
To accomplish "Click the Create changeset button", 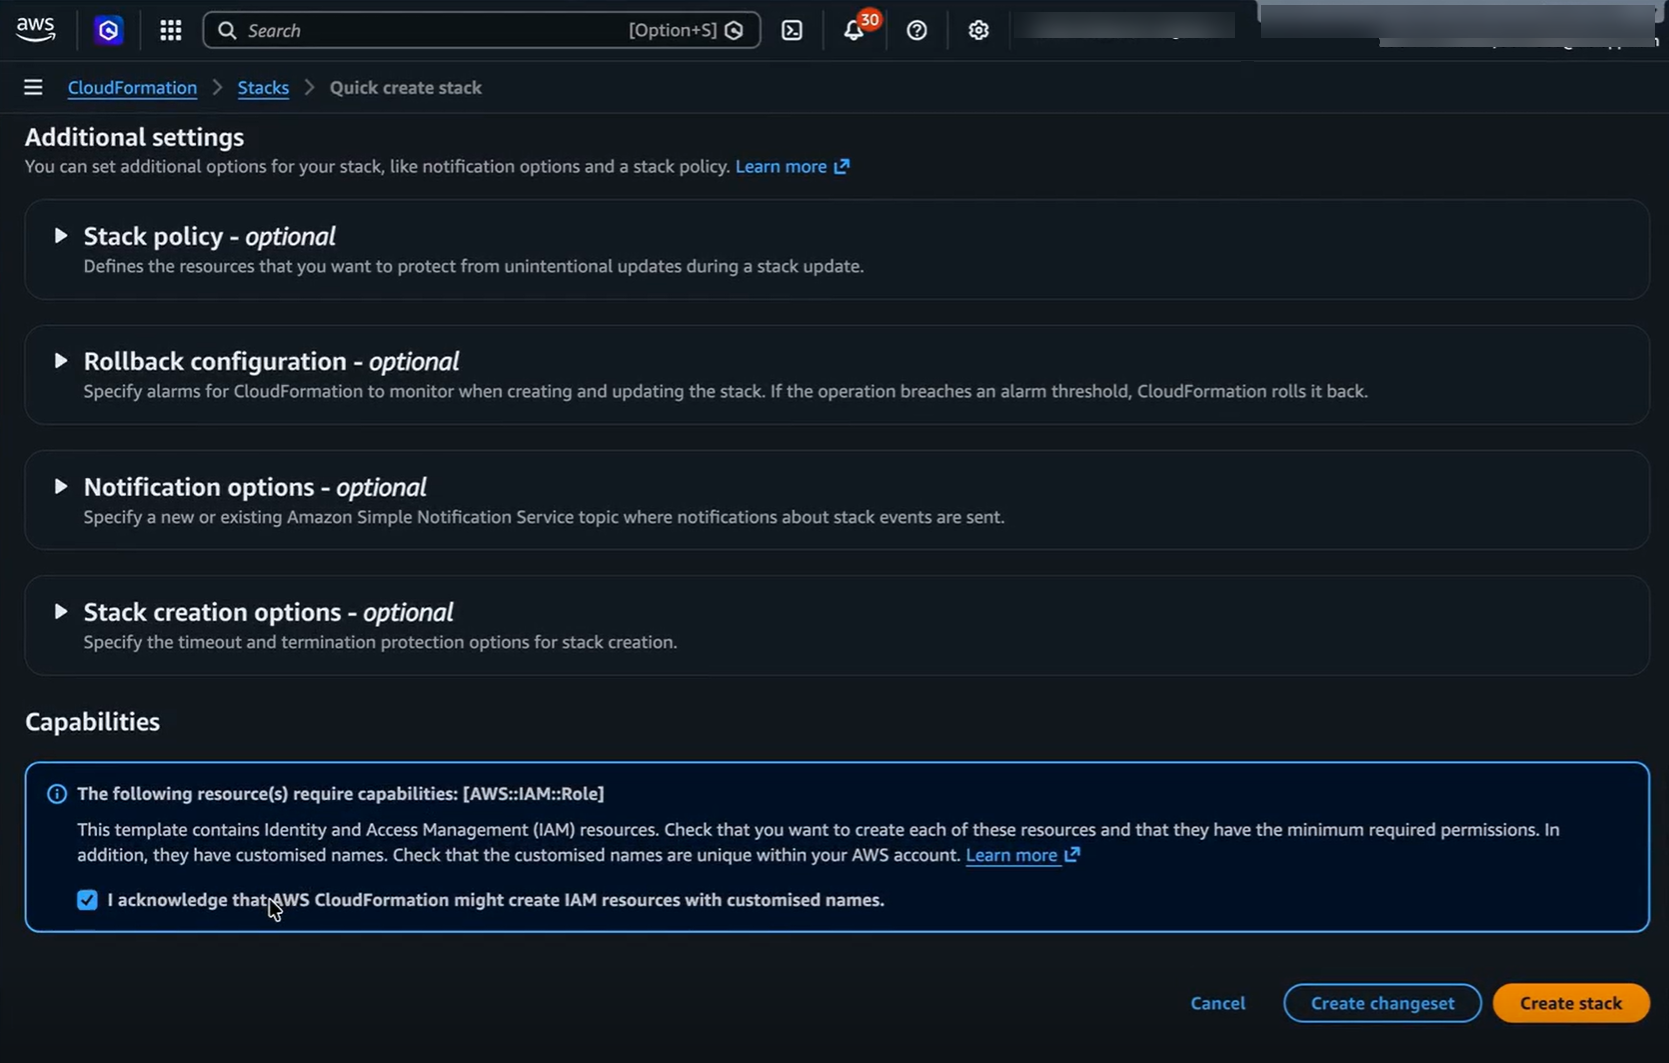I will click(x=1382, y=1003).
